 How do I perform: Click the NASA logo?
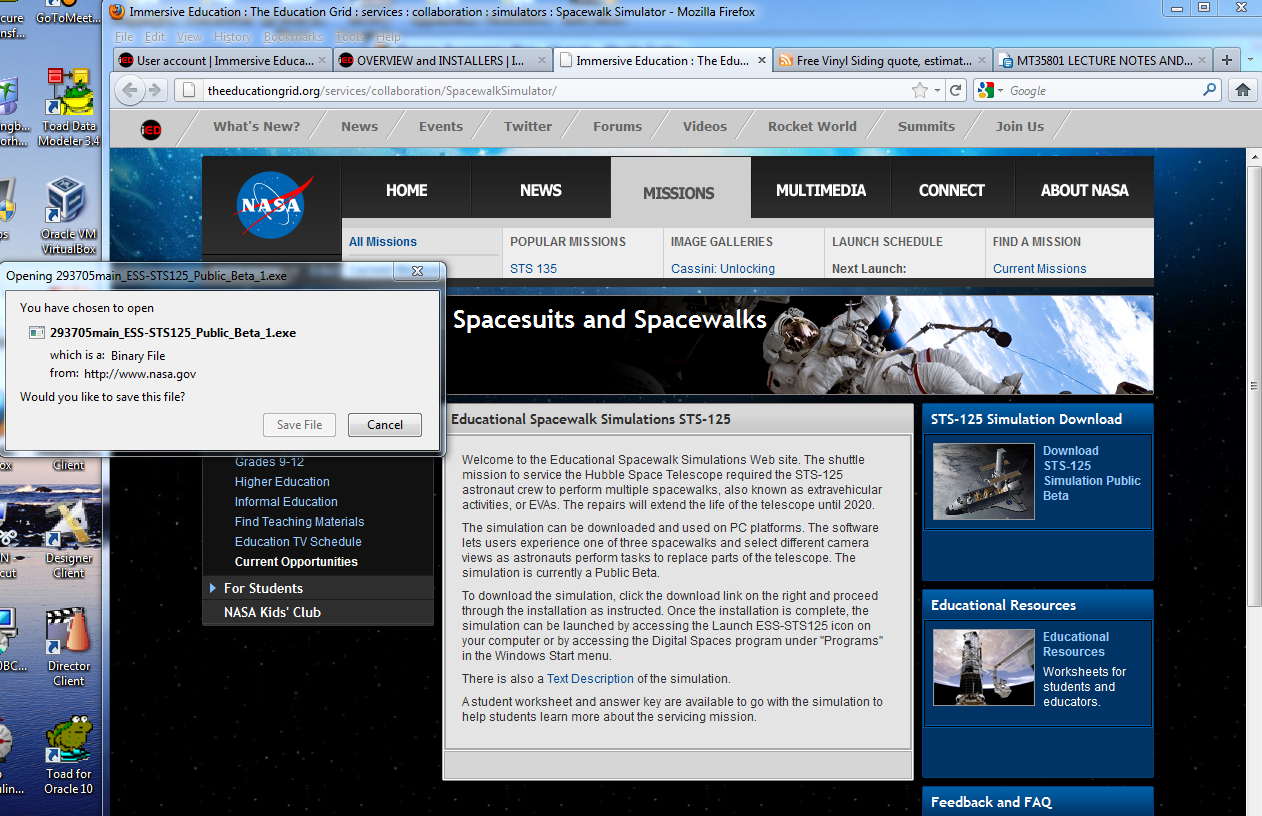(274, 204)
